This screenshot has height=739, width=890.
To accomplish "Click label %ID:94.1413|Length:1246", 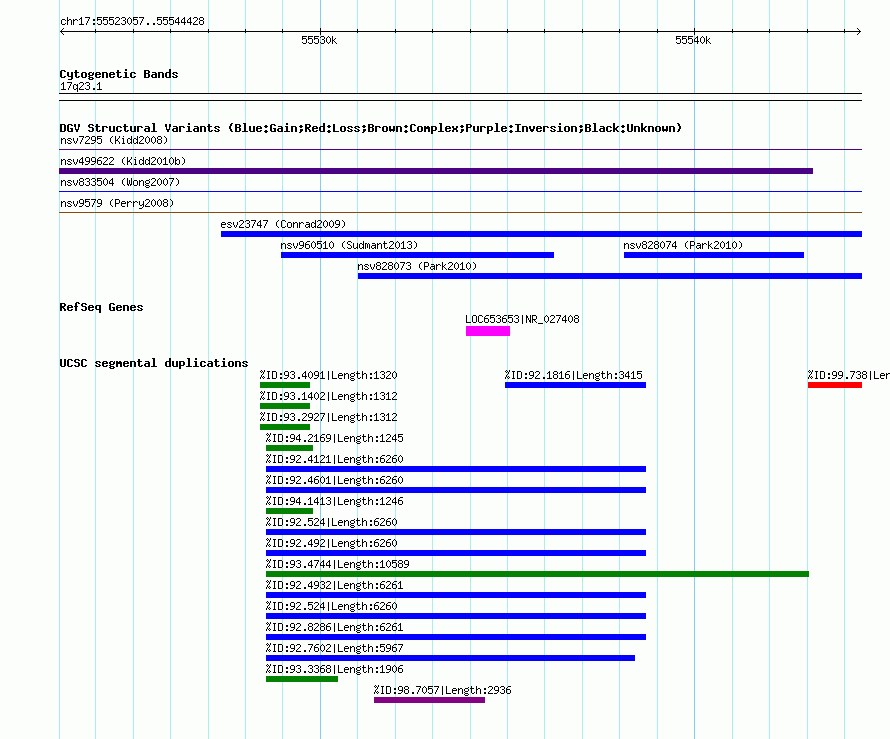I will tap(334, 501).
